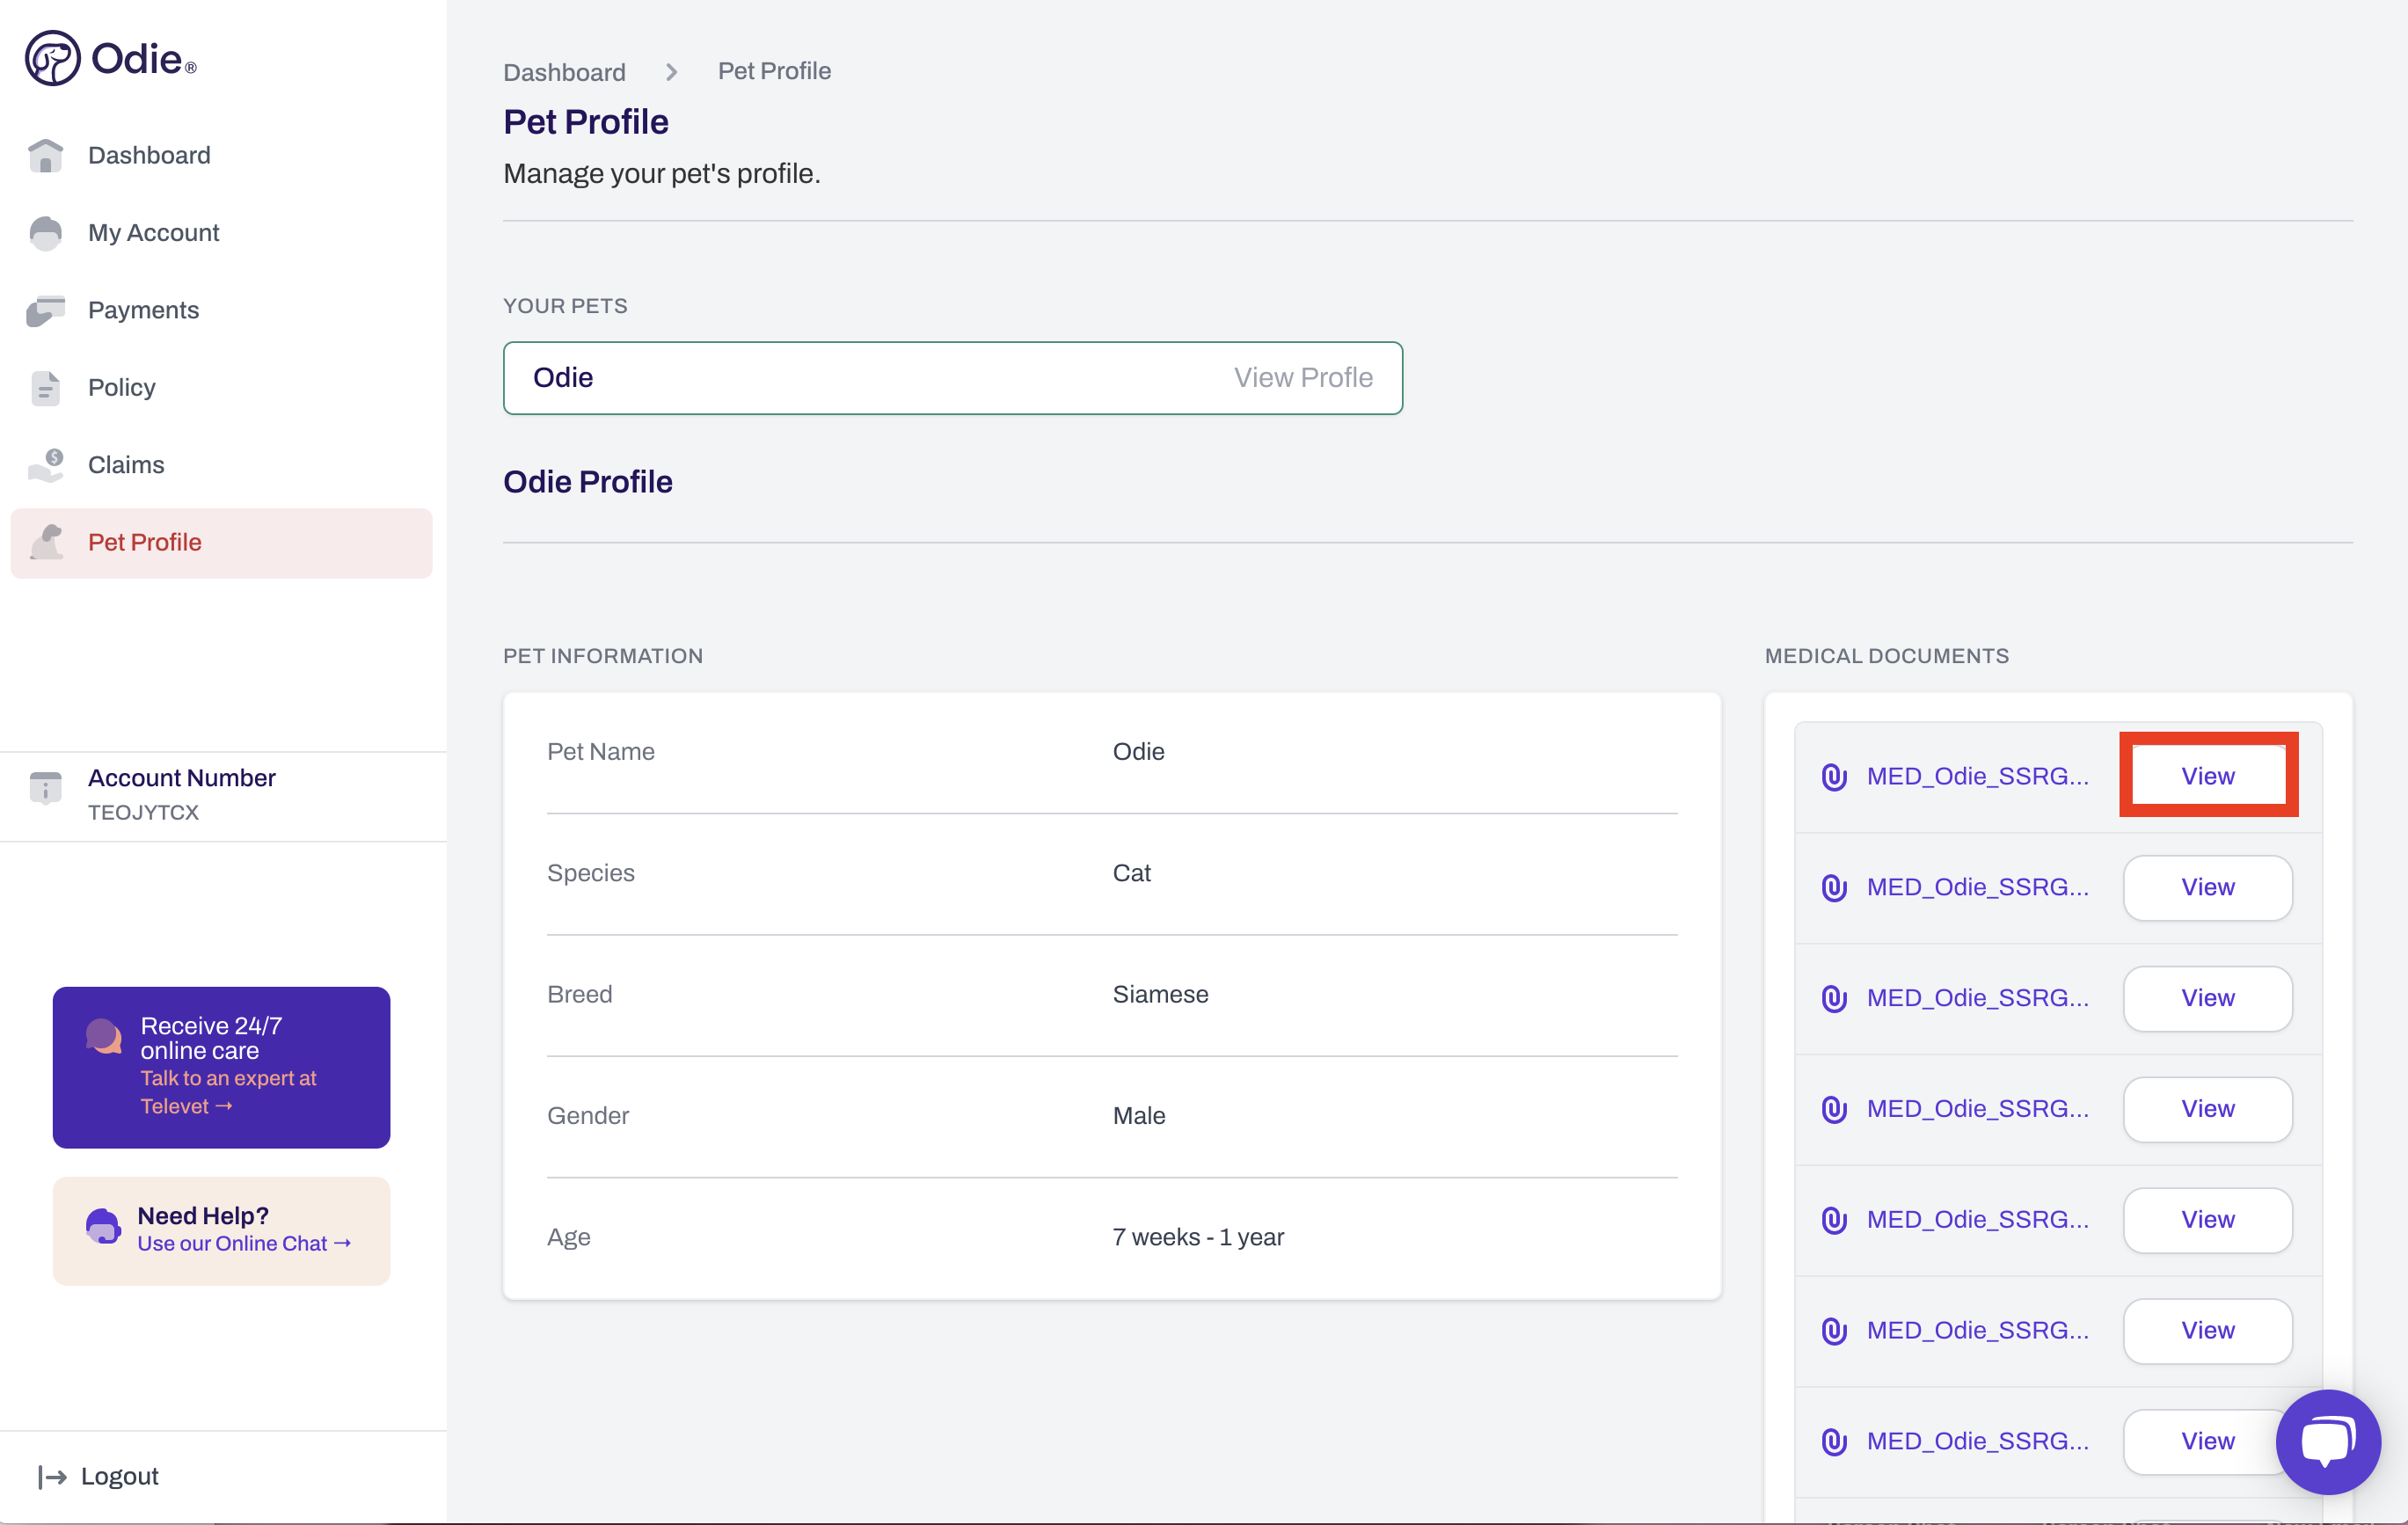The image size is (2408, 1525).
Task: Select the Dashboard home icon
Action: (45, 155)
